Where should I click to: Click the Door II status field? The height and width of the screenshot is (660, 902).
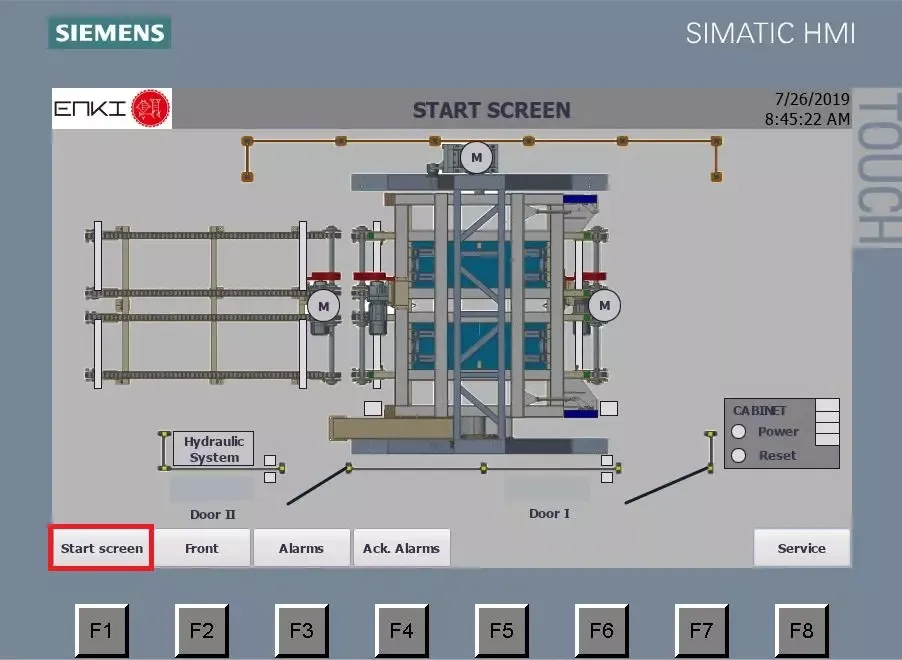(x=212, y=489)
